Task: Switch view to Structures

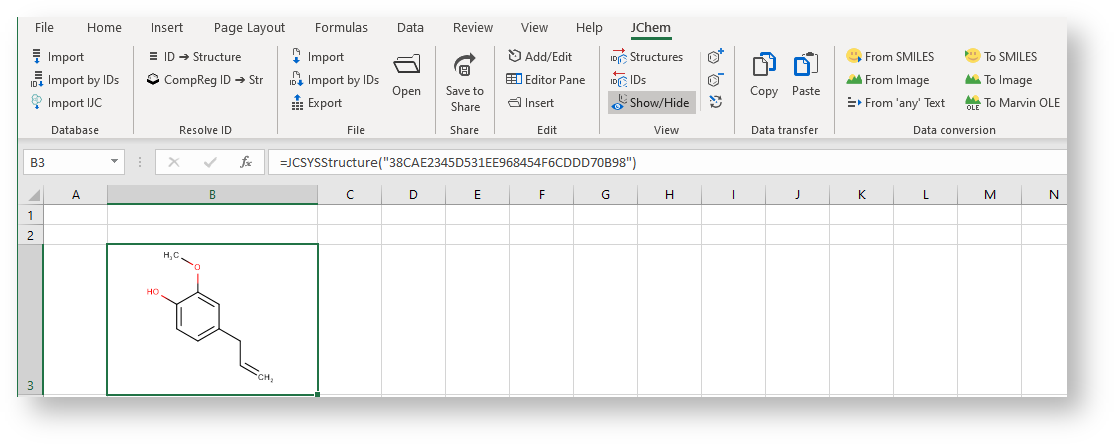Action: pyautogui.click(x=647, y=57)
